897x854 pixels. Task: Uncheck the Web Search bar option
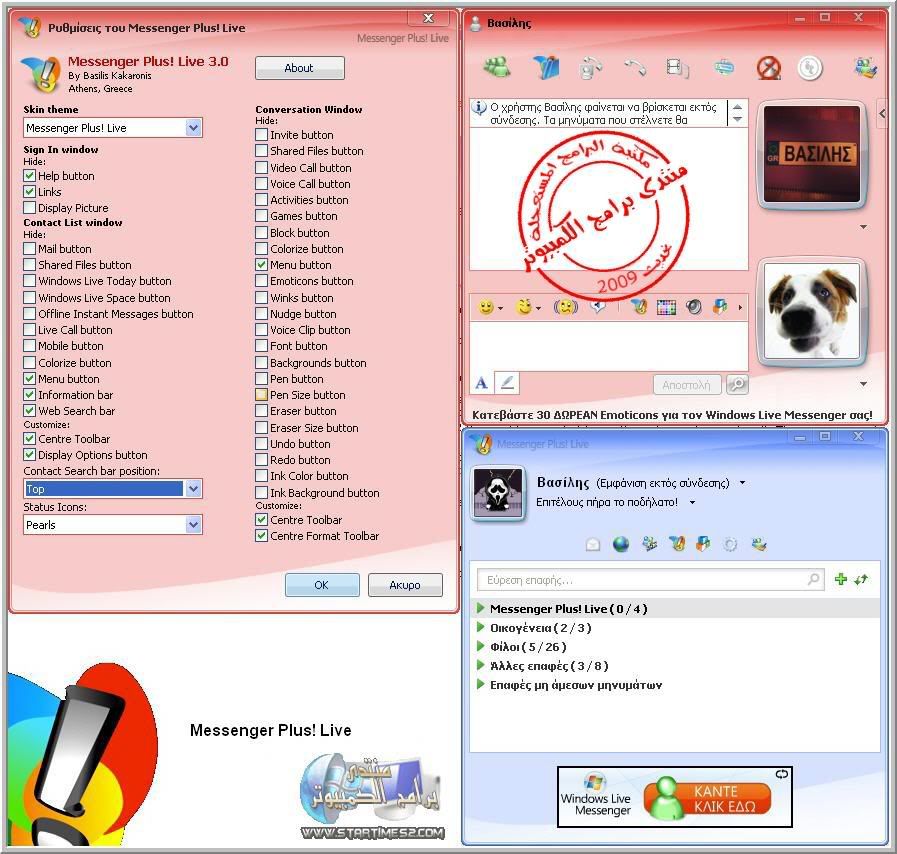tap(30, 411)
